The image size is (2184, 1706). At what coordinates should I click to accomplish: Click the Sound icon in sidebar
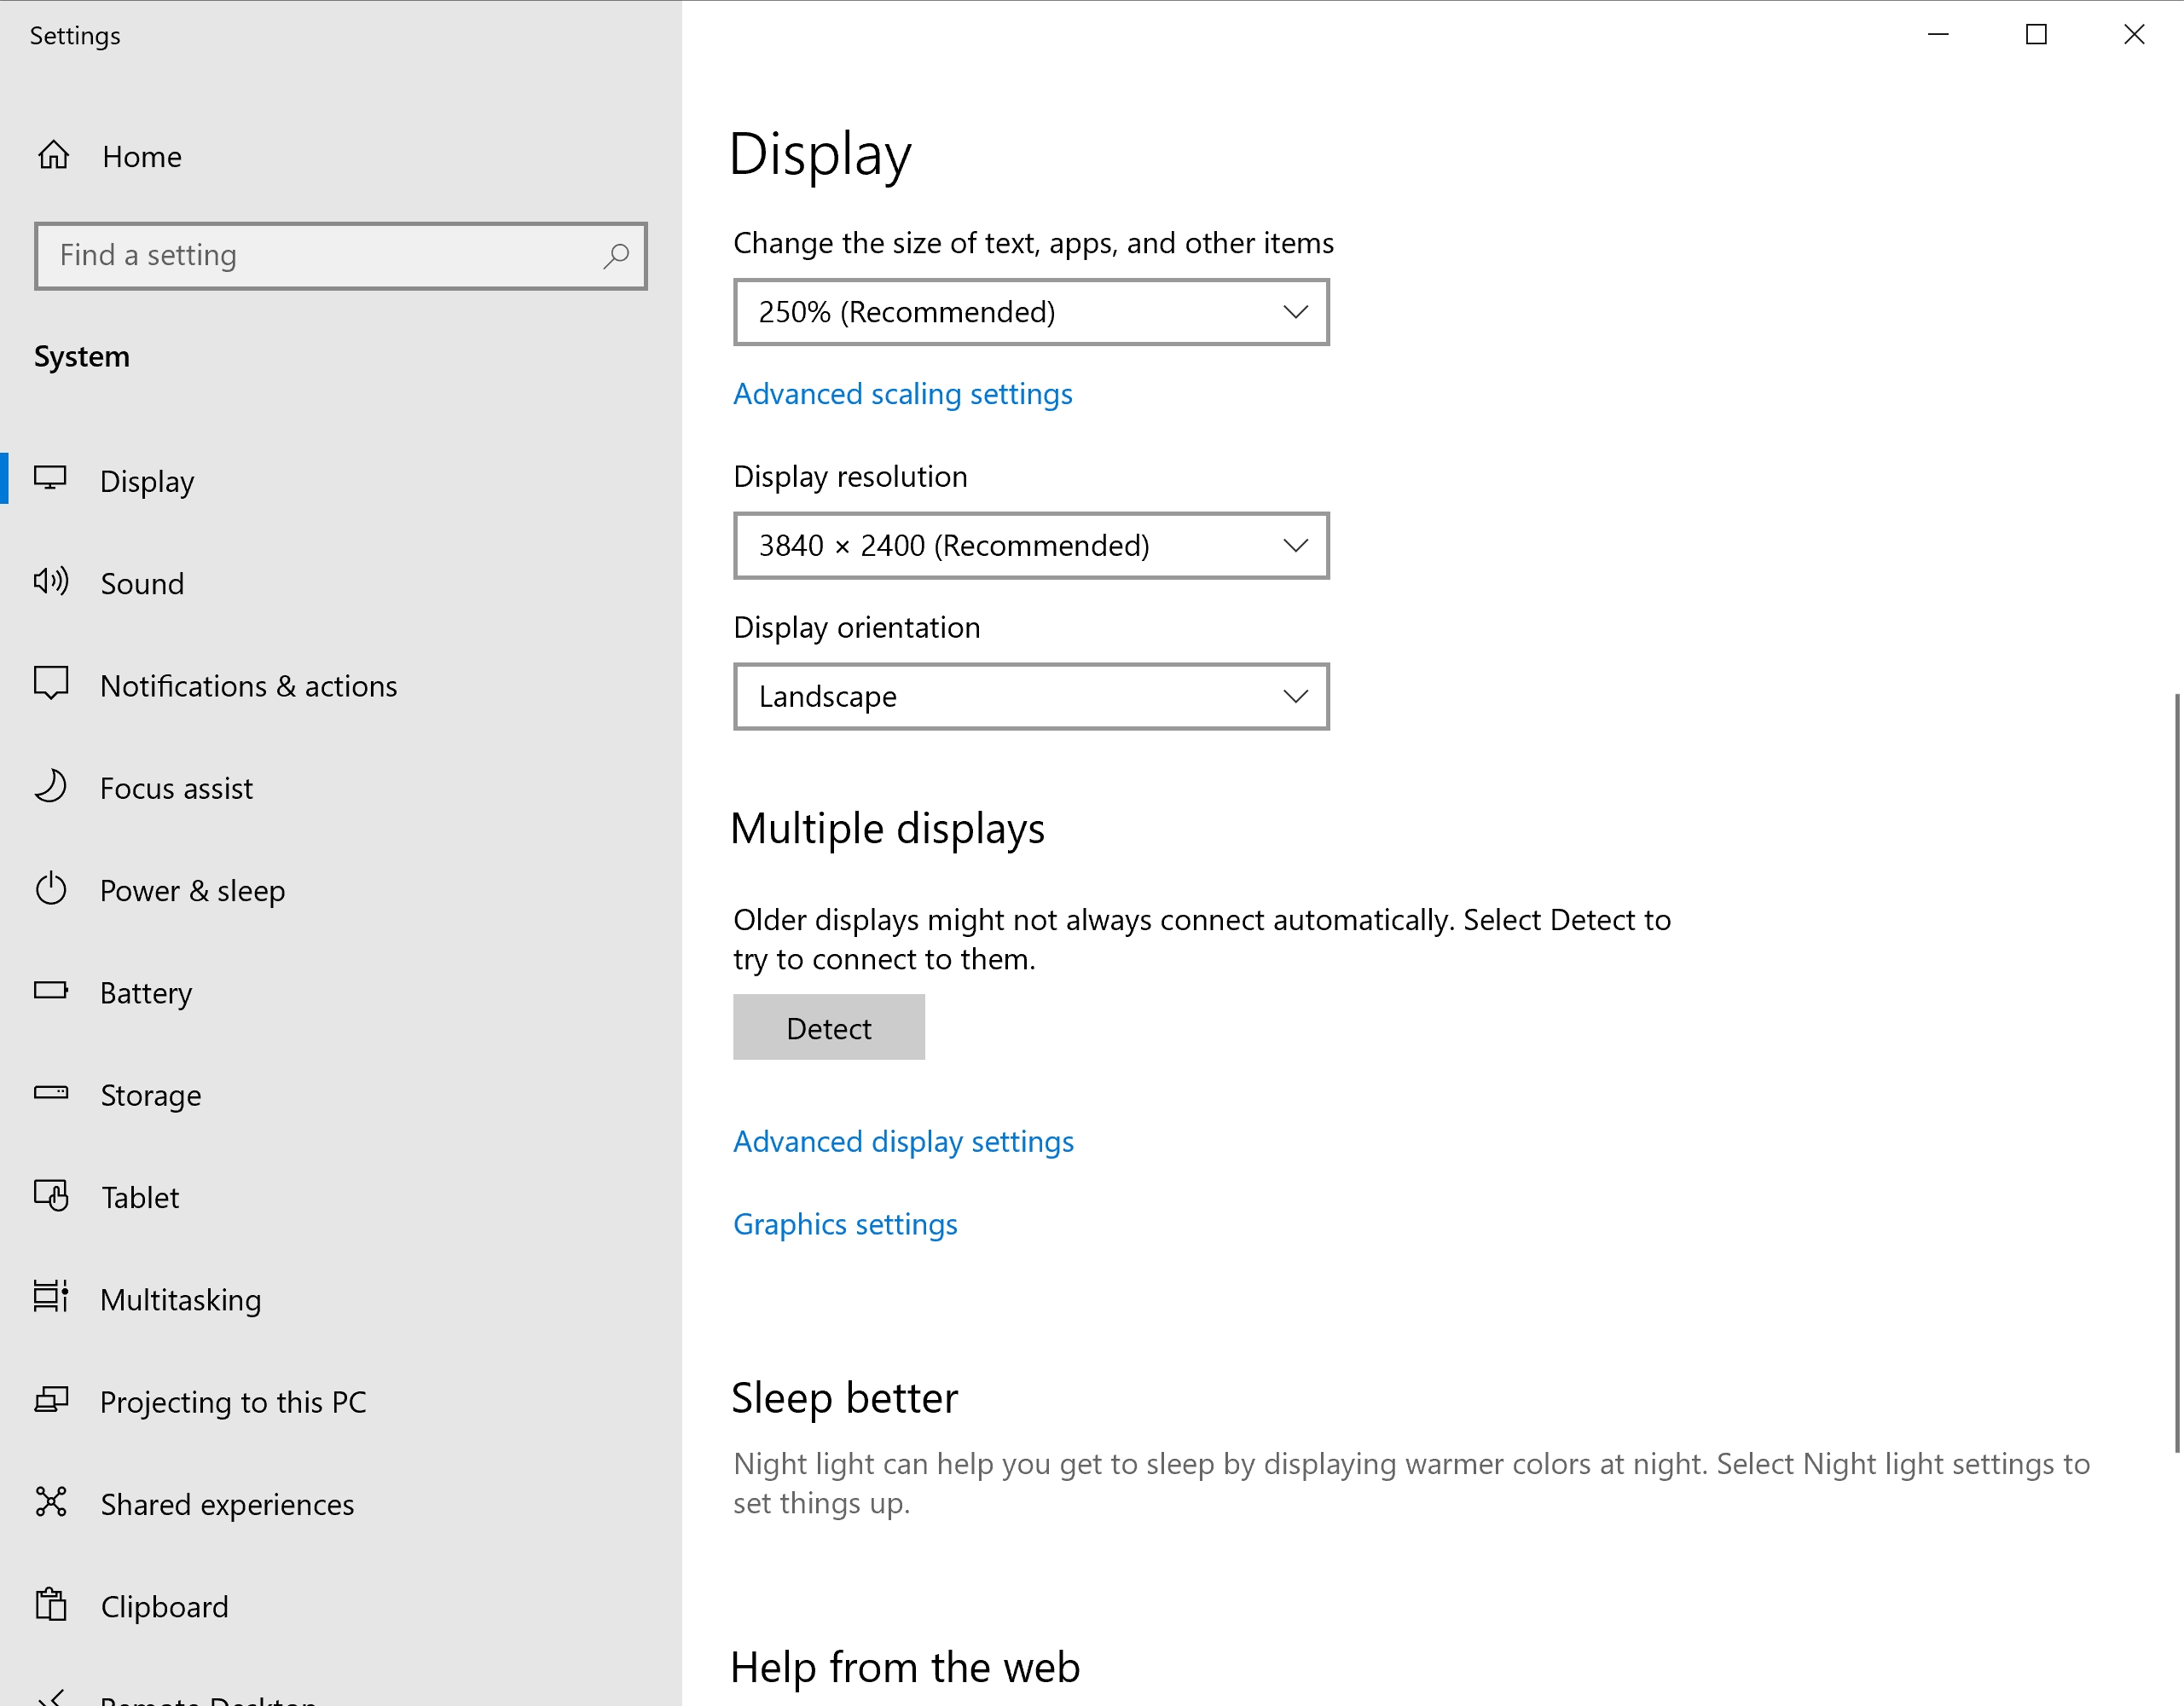(x=53, y=583)
